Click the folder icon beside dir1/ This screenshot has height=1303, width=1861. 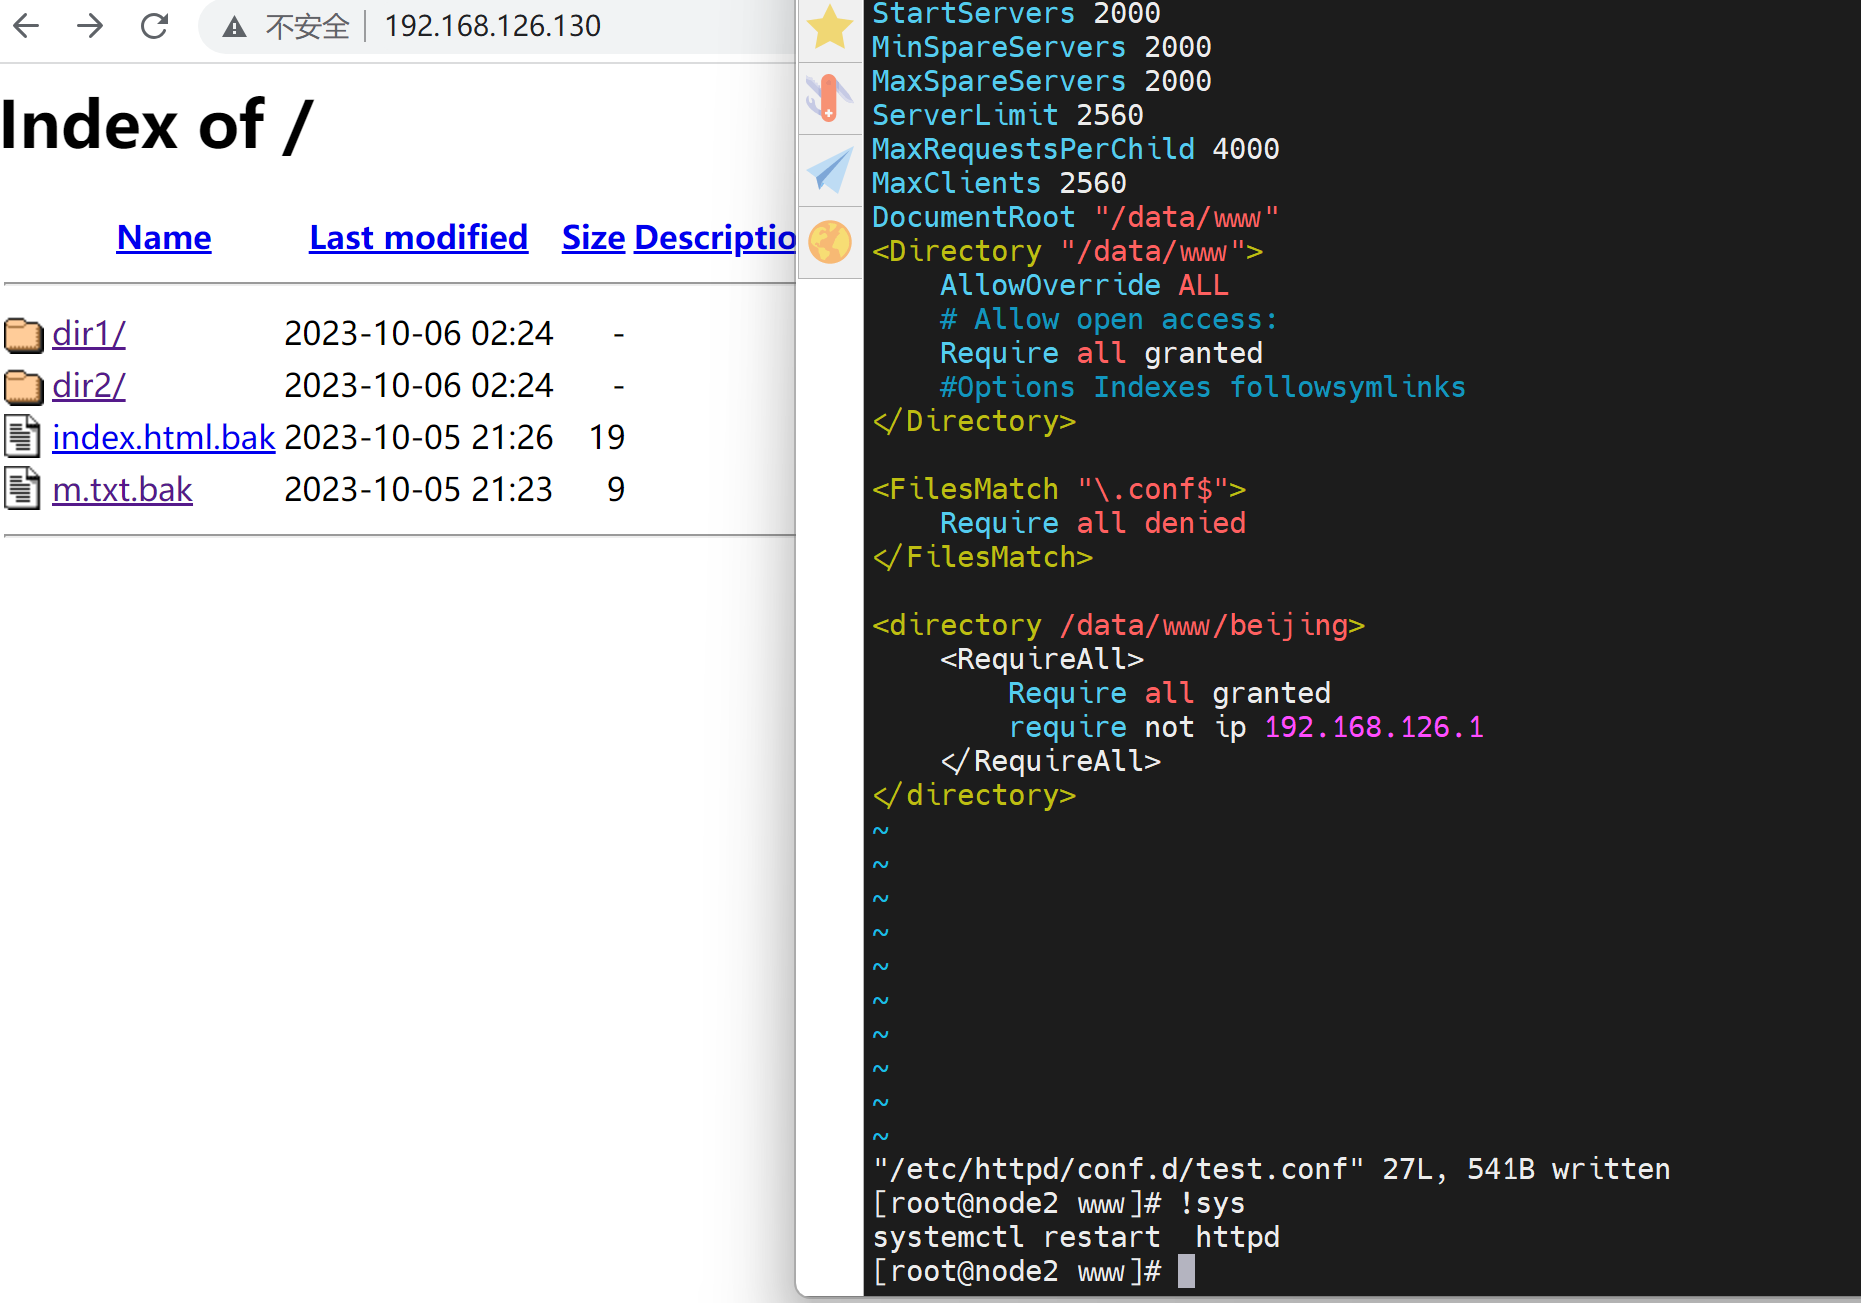[x=23, y=334]
